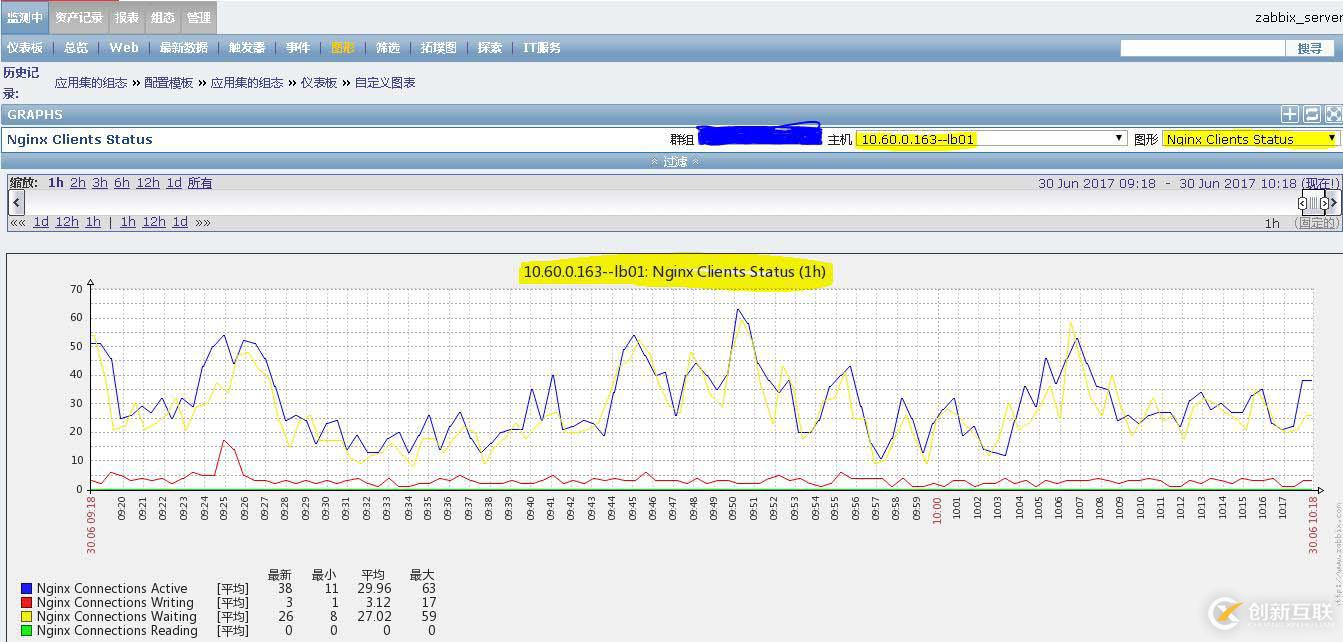The width and height of the screenshot is (1343, 642).
Task: Switch to the 报表 top tab
Action: pos(127,17)
